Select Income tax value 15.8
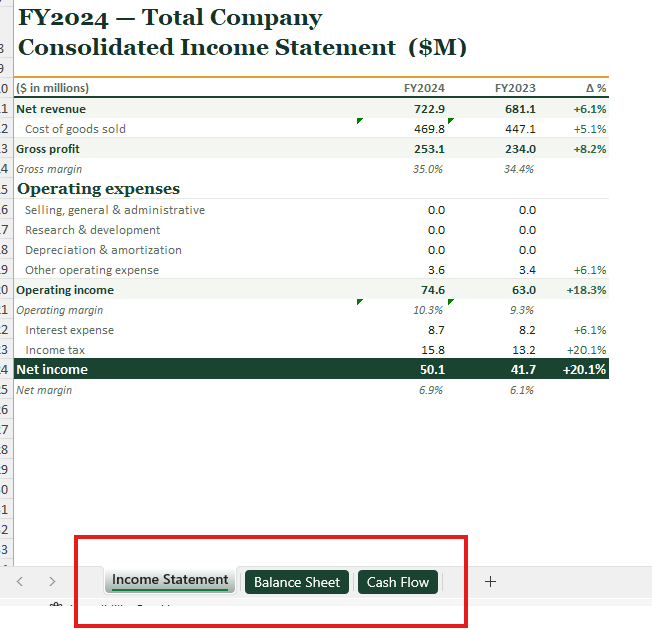Image resolution: width=652 pixels, height=629 pixels. click(432, 350)
